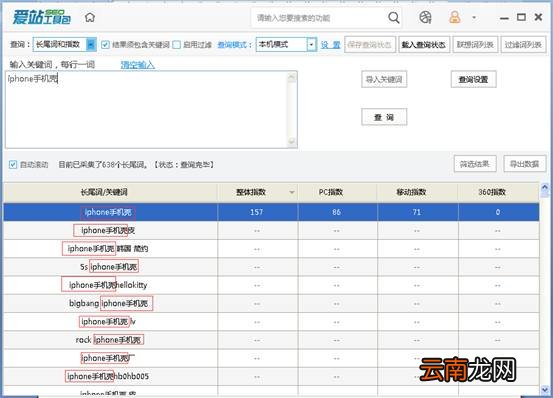Click the status text 目前已采集了638个长尾词
The image size is (553, 398).
tap(102, 165)
